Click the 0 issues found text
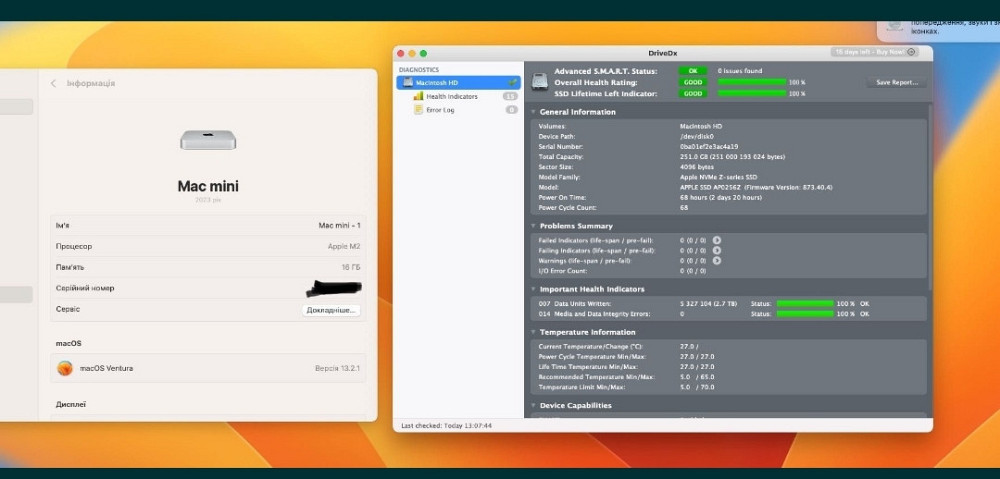 [740, 71]
